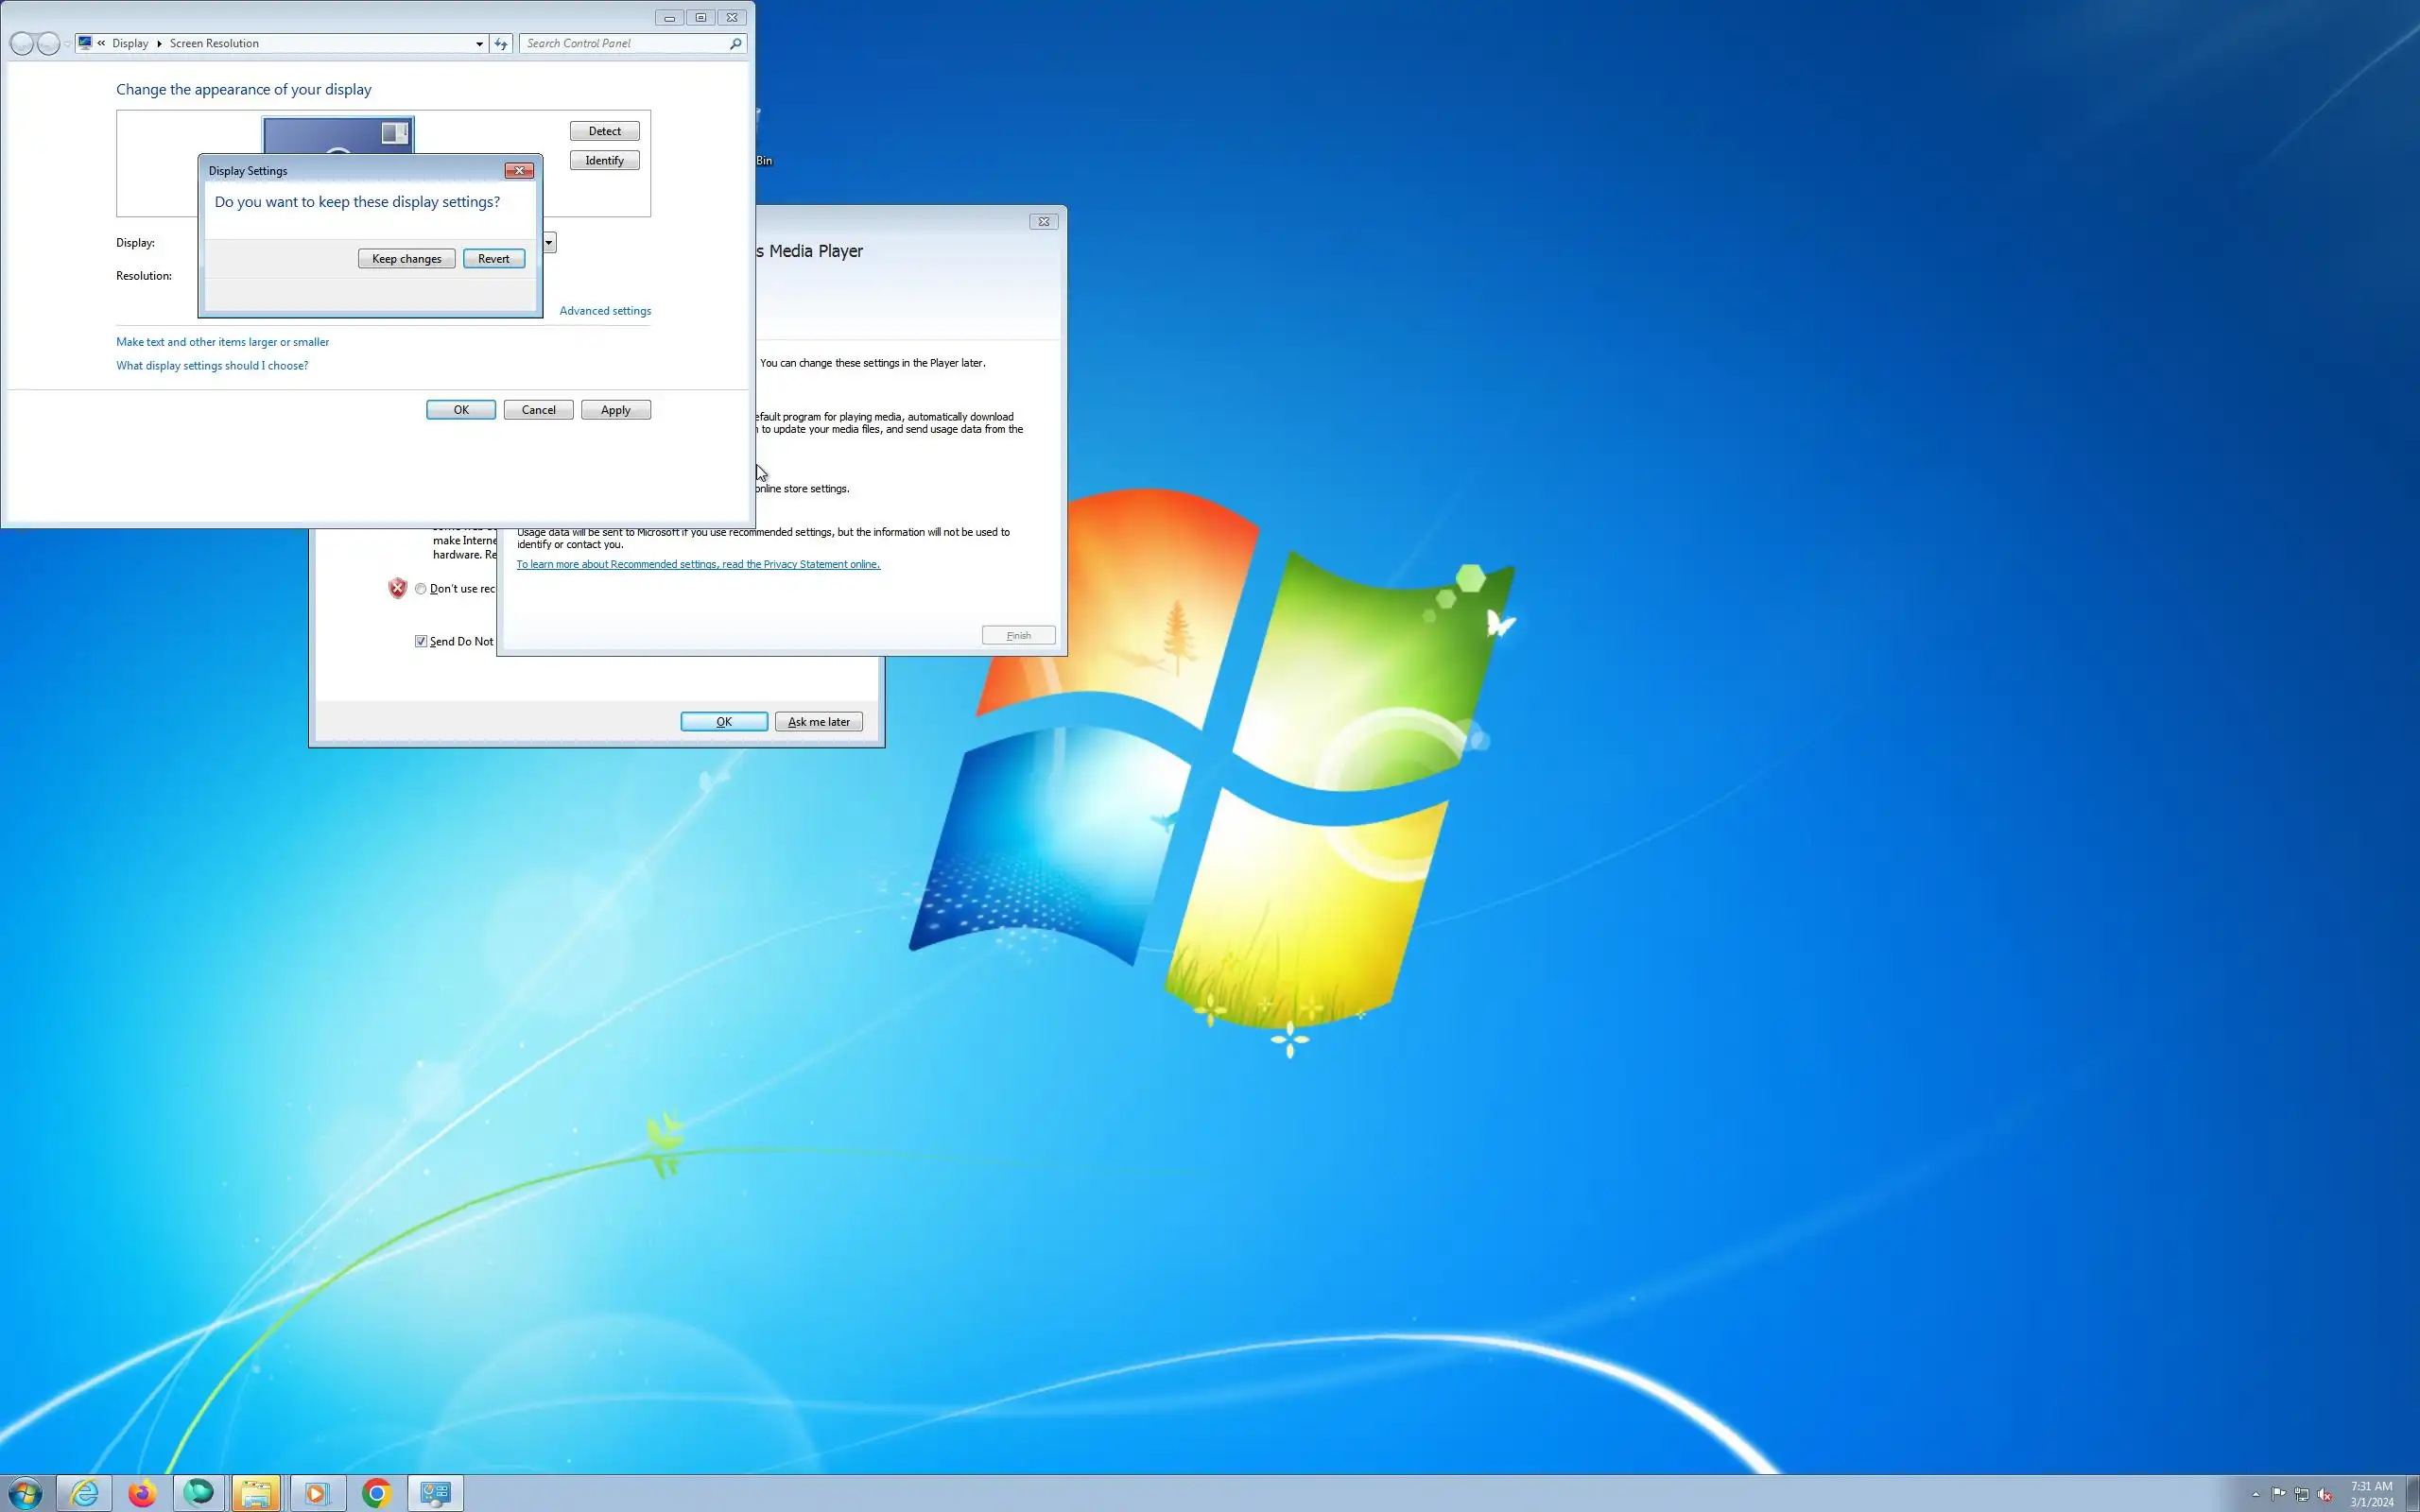Viewport: 2420px width, 1512px height.
Task: Click Keep changes in Display Settings
Action: (406, 258)
